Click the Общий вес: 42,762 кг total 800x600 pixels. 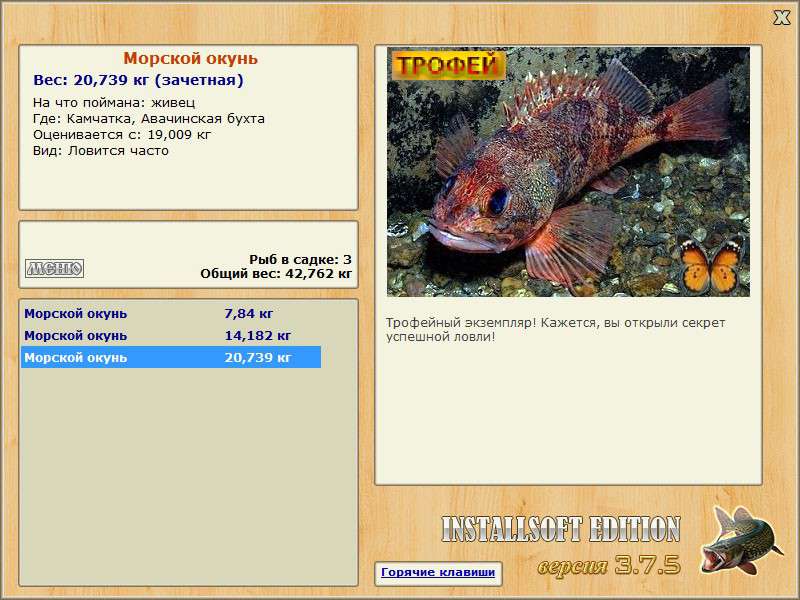tap(276, 273)
